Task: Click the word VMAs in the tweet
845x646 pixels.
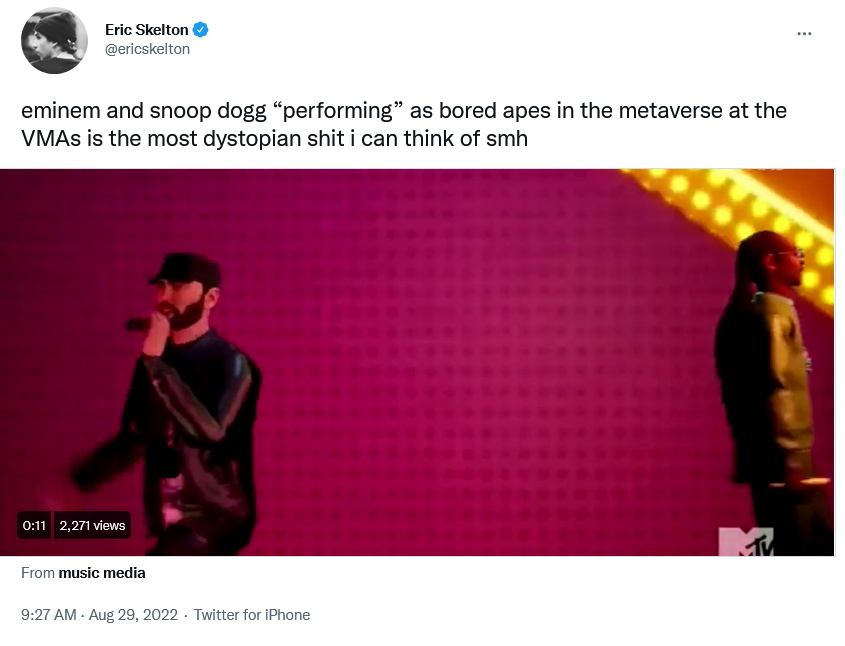Action: point(51,138)
